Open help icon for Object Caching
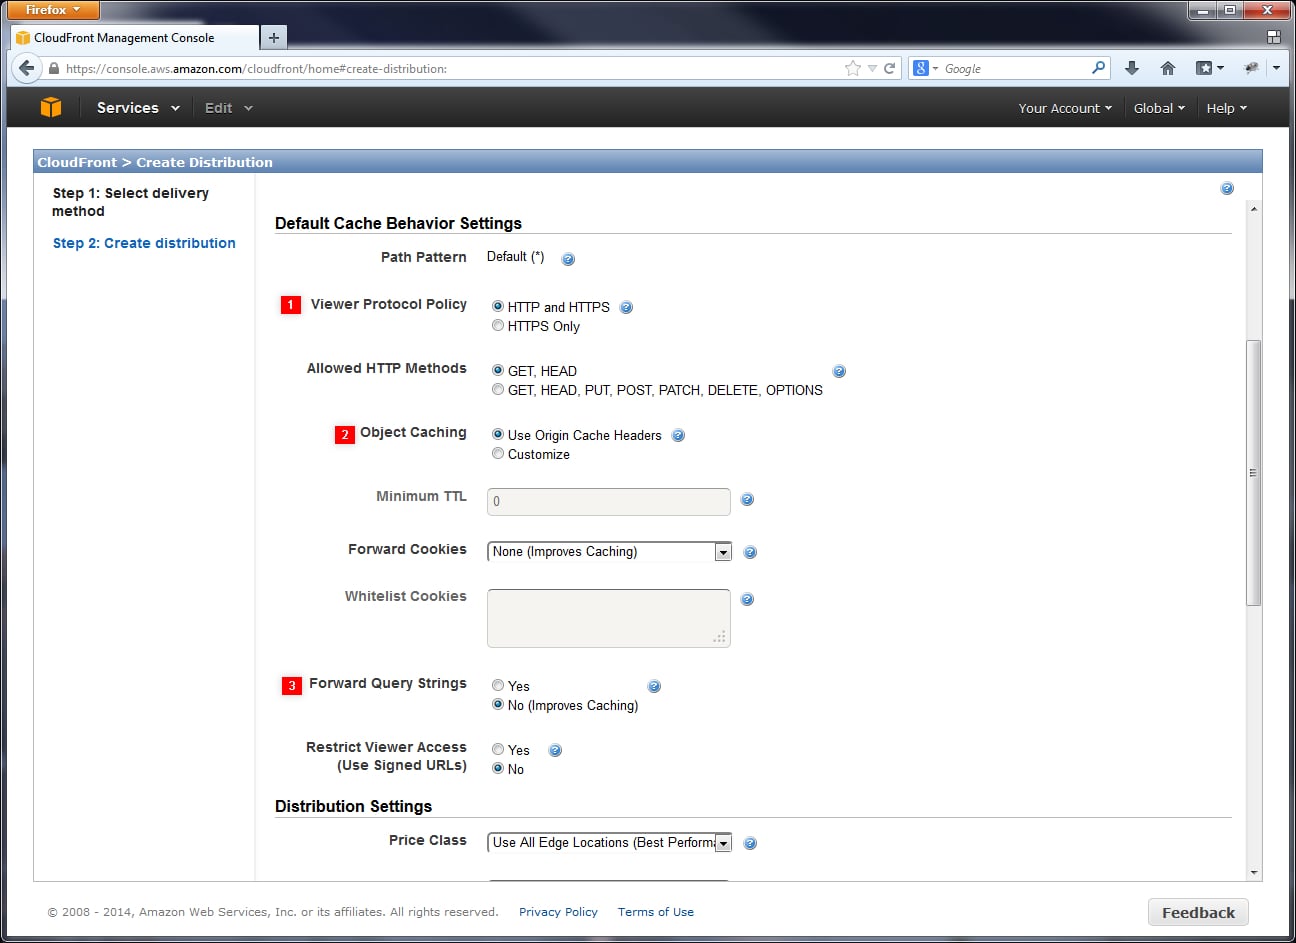Screen dimensions: 1296x943 pos(678,435)
